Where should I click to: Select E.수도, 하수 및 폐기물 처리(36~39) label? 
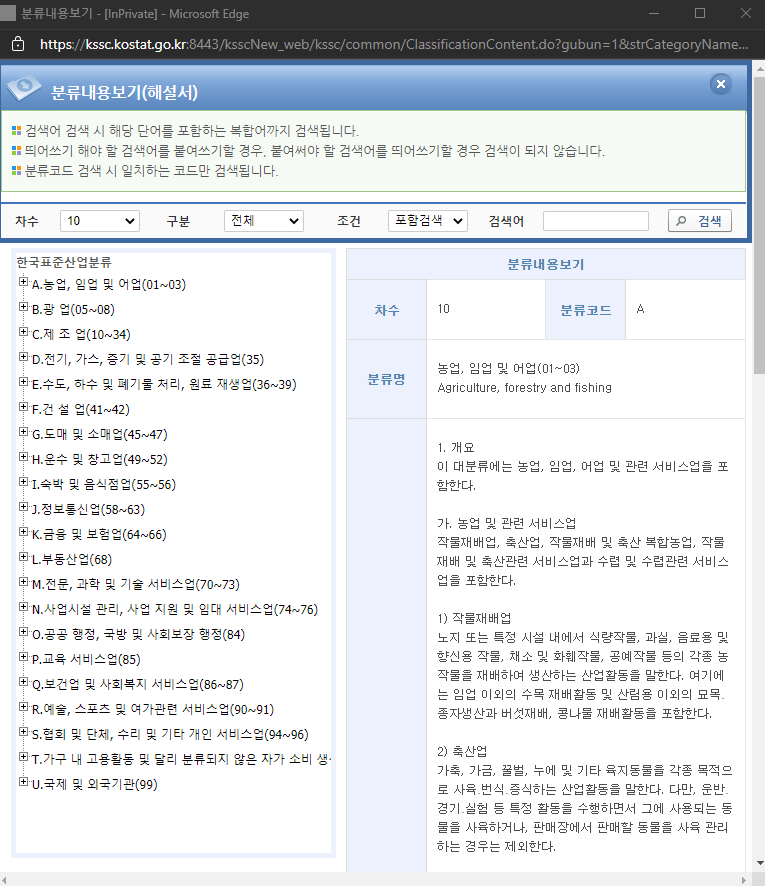pyautogui.click(x=164, y=385)
